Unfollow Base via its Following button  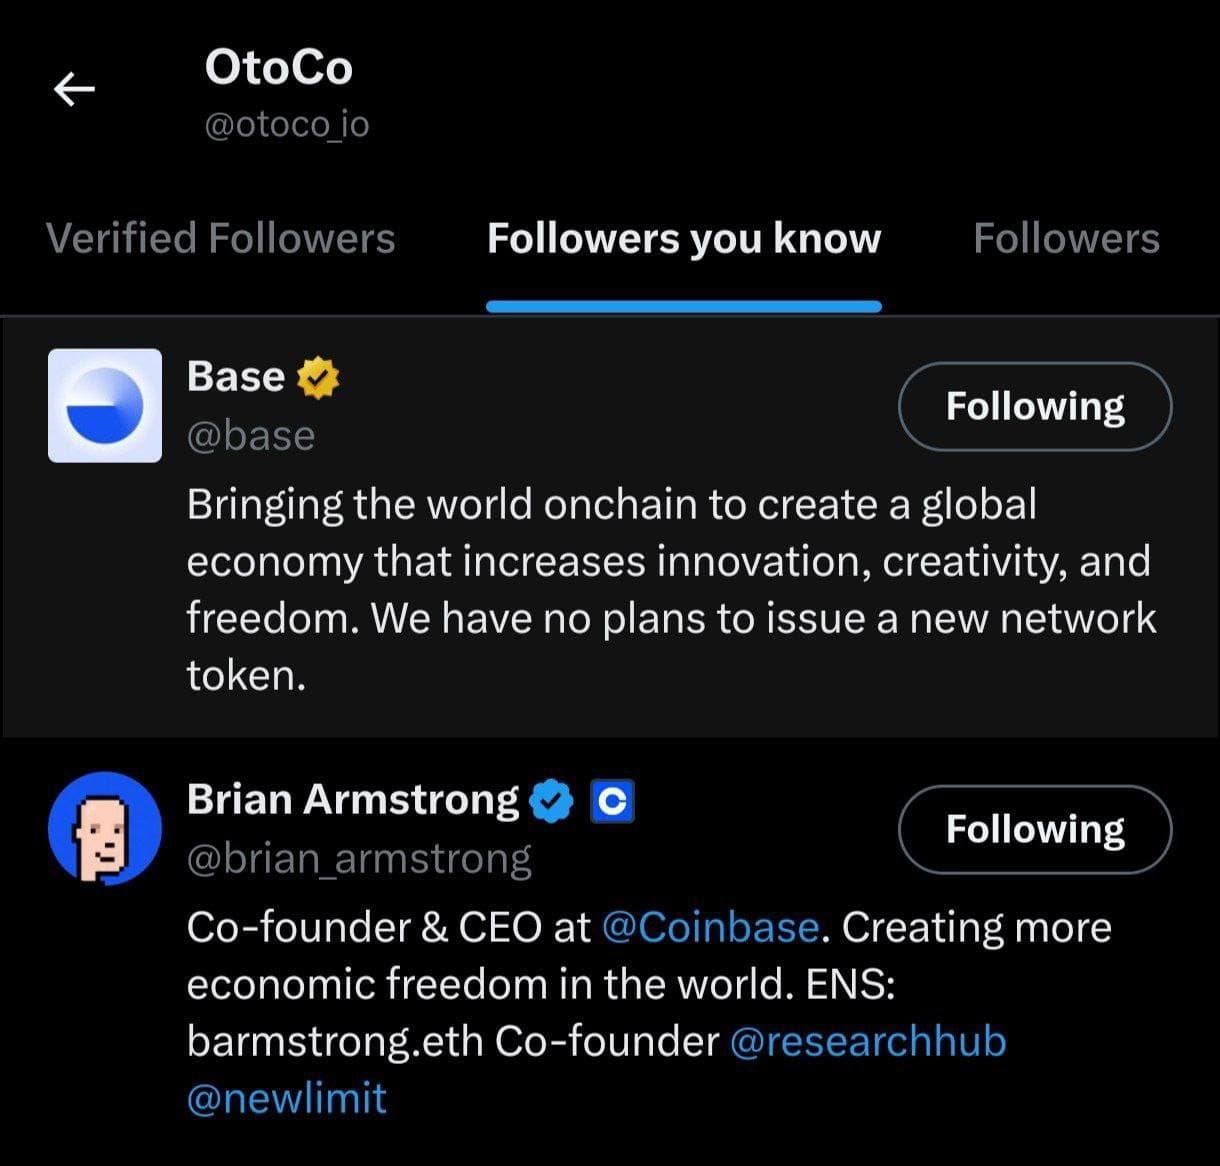pos(1035,406)
